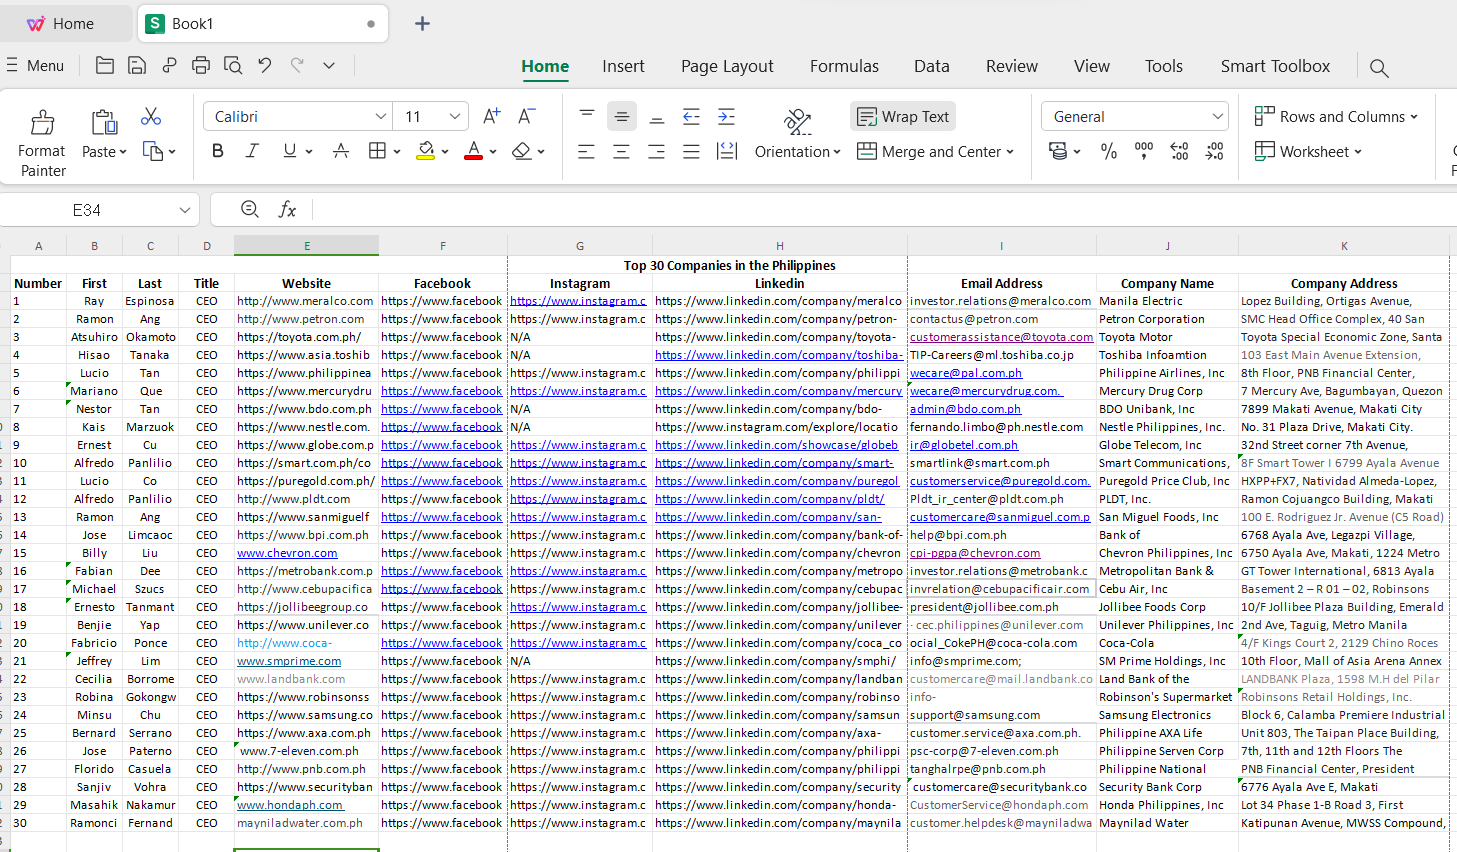
Task: Toggle italic formatting
Action: coord(252,151)
